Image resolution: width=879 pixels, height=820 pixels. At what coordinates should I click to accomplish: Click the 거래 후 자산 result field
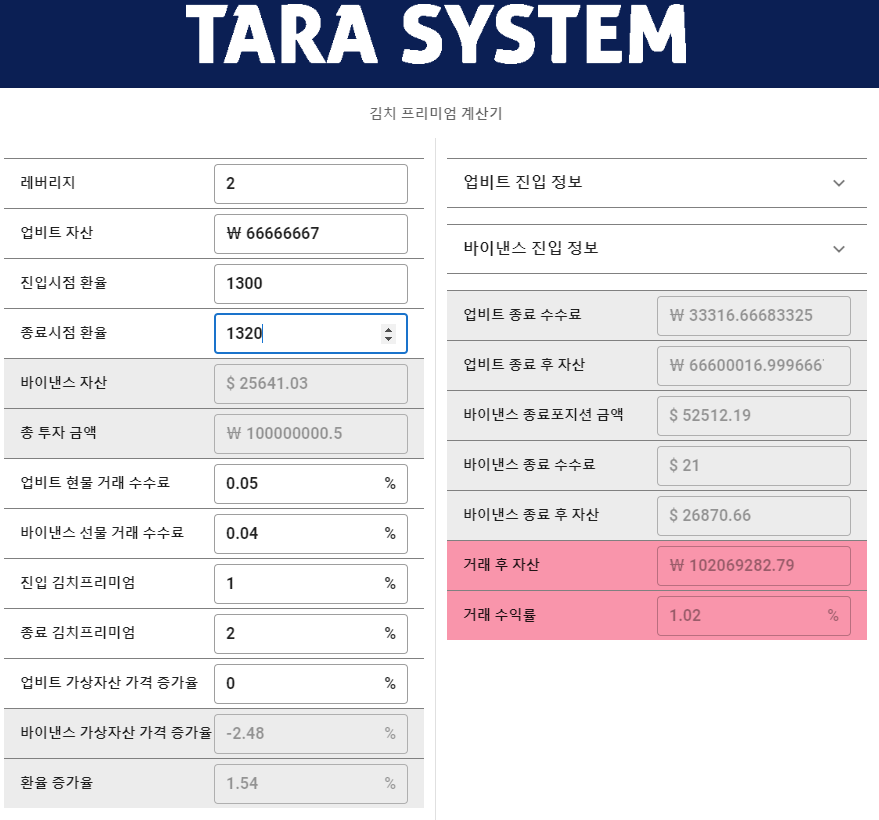tap(753, 566)
